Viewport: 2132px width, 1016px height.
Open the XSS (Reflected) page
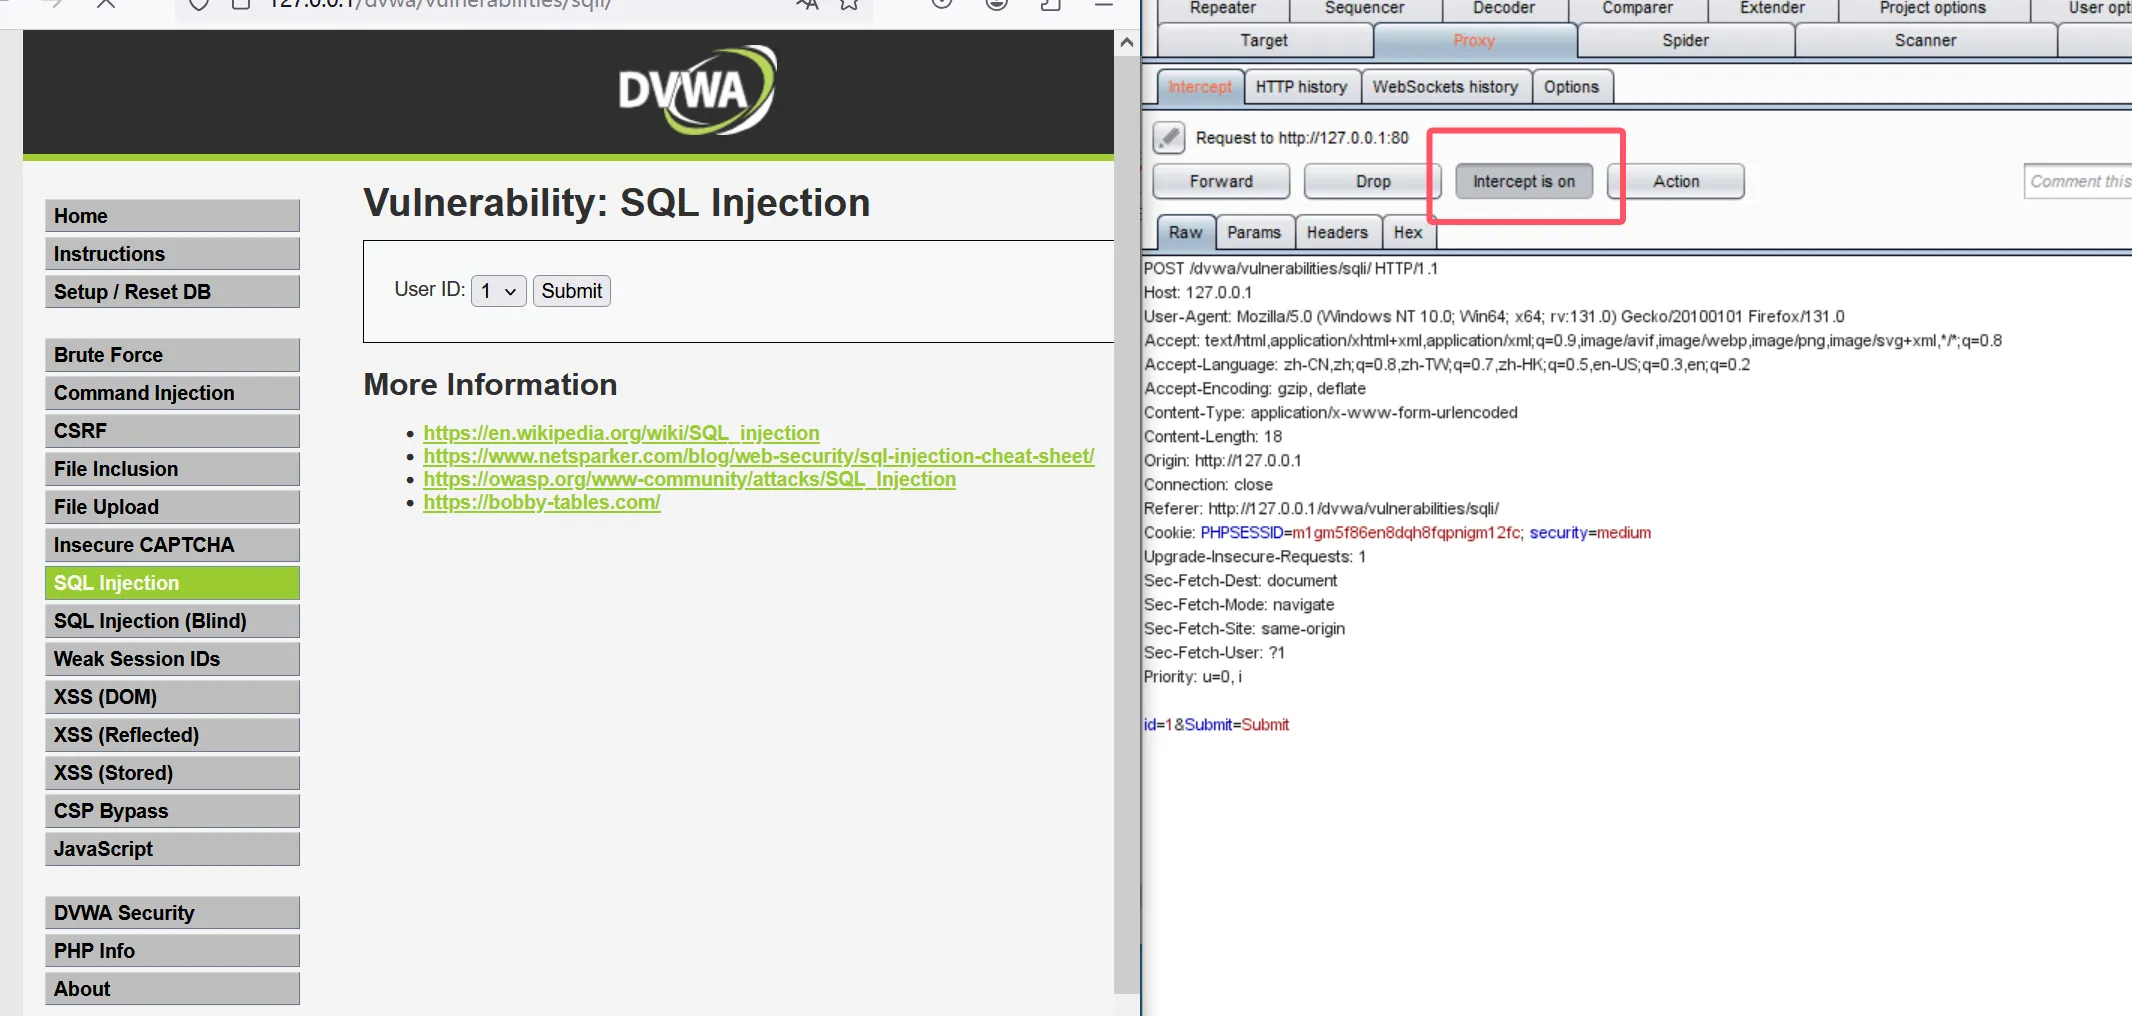click(x=172, y=735)
